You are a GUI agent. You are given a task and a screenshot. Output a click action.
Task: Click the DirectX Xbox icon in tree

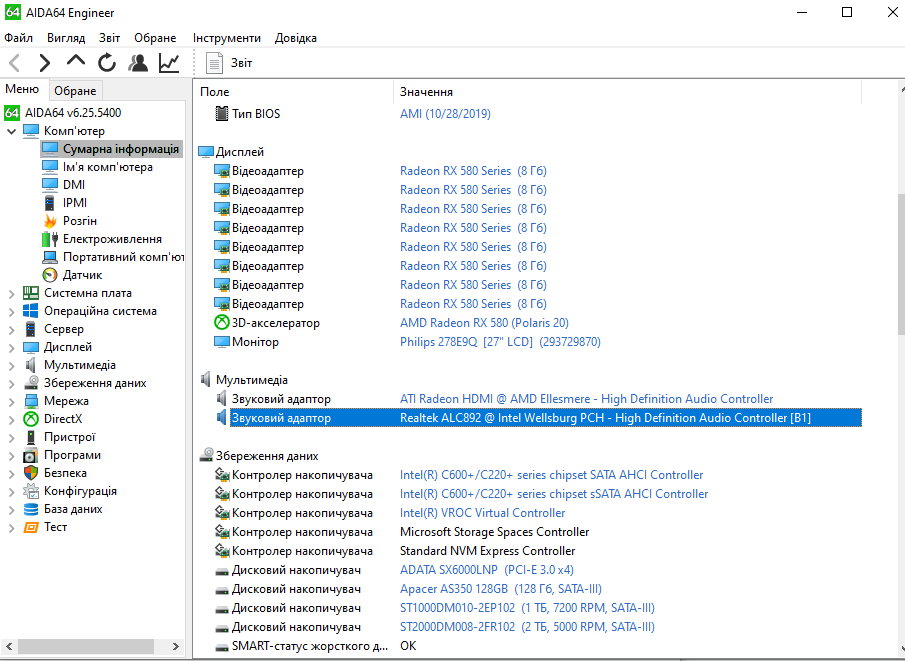[x=31, y=419]
